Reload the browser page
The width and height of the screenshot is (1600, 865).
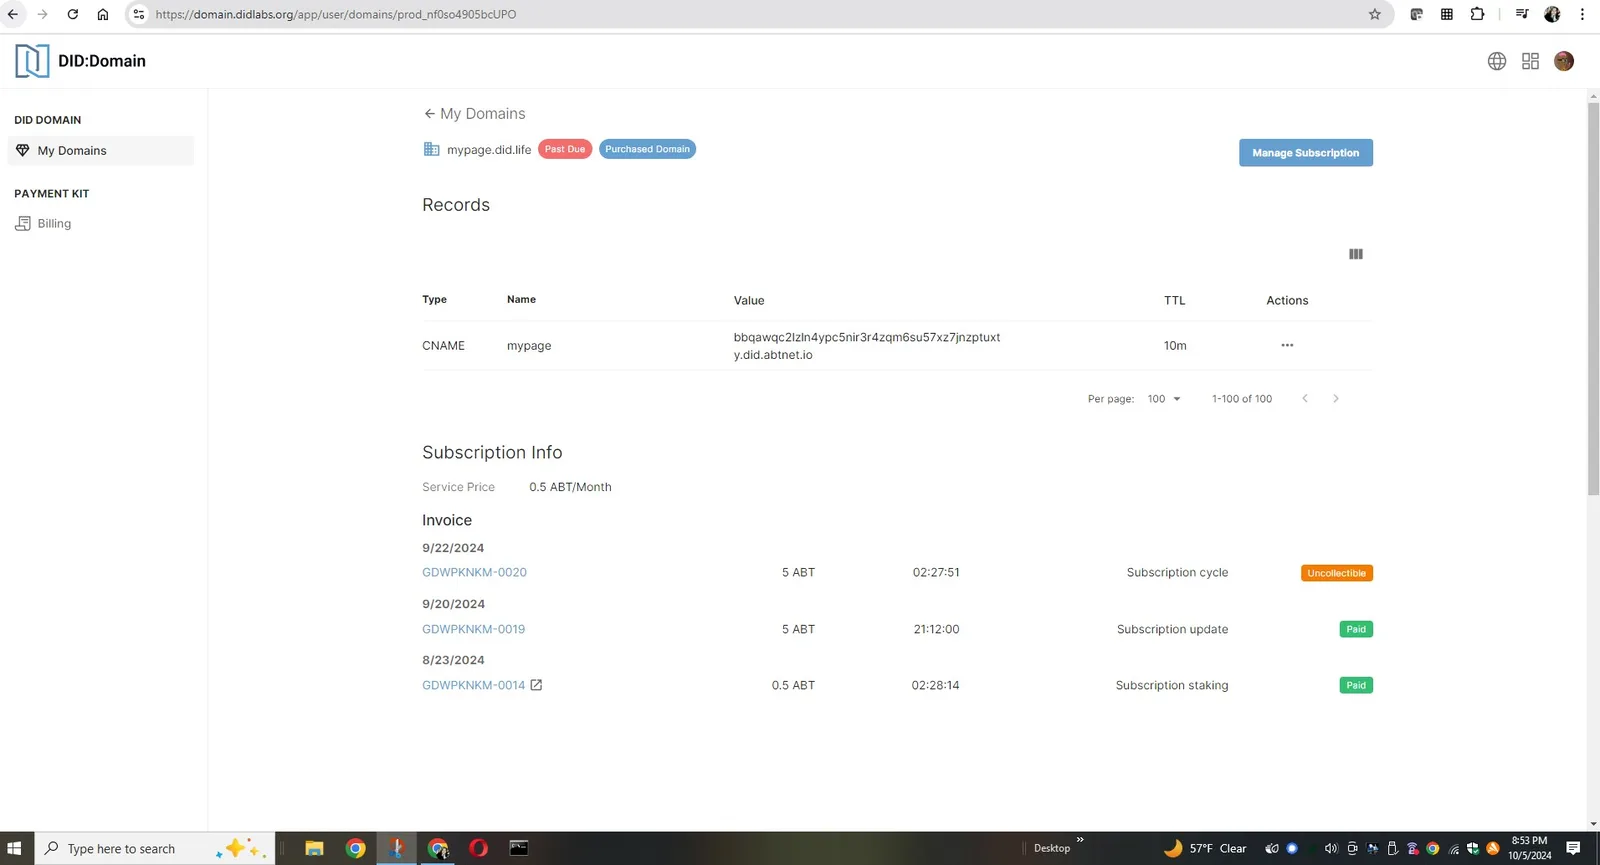72,14
